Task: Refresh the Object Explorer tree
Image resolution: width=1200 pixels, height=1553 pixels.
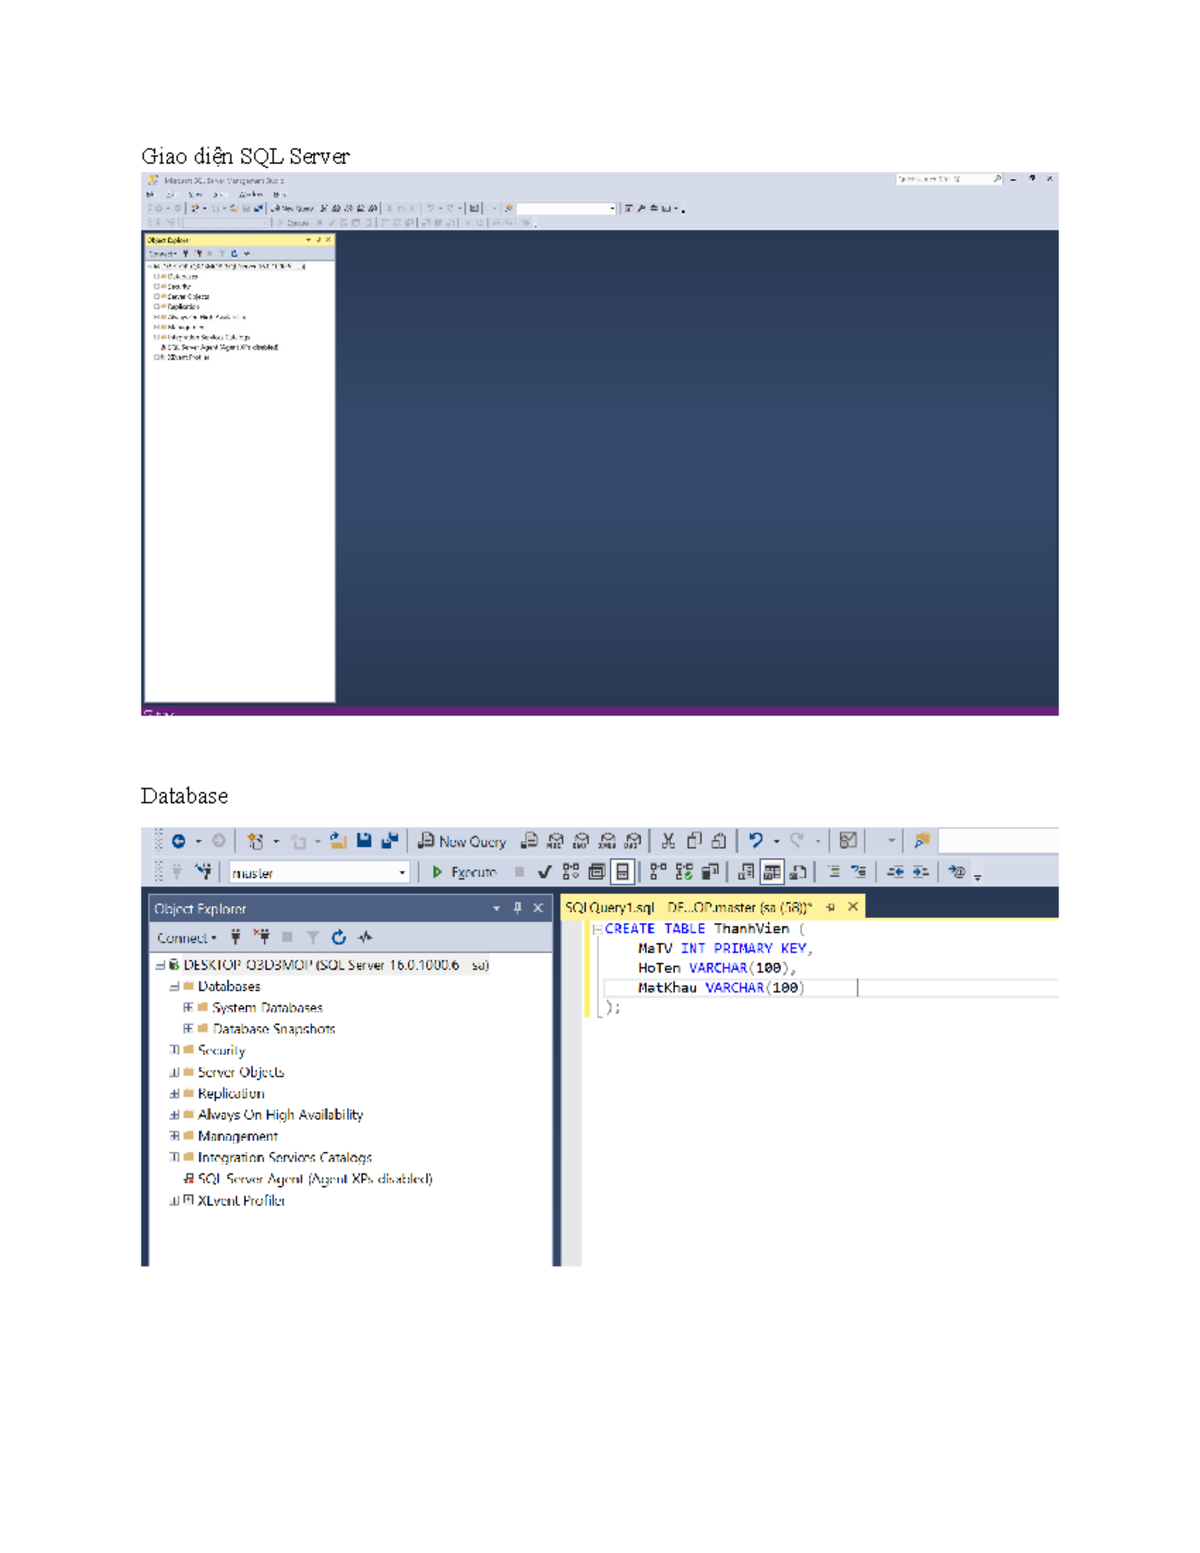Action: point(338,938)
